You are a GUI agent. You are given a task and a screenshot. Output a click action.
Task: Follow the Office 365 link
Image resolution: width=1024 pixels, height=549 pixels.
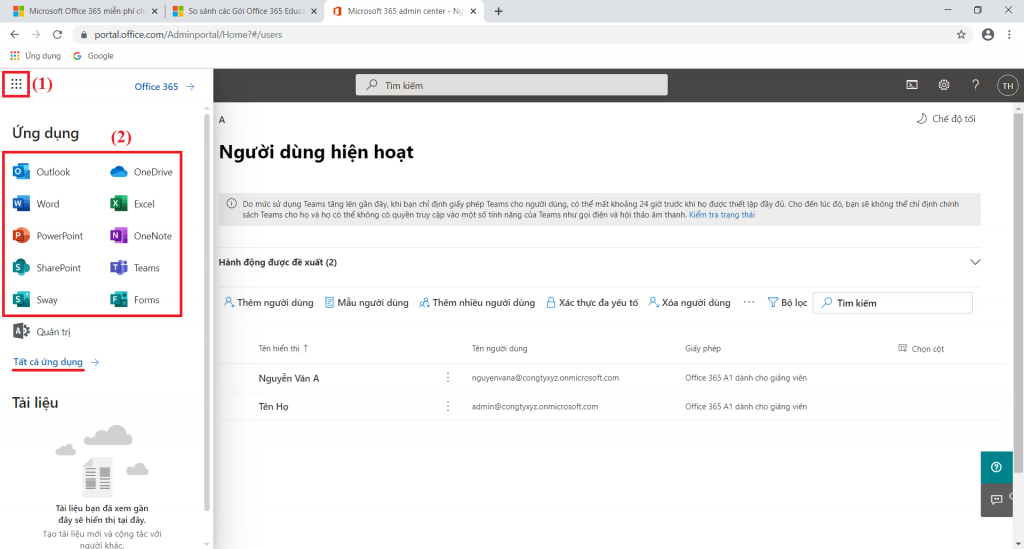(x=164, y=86)
